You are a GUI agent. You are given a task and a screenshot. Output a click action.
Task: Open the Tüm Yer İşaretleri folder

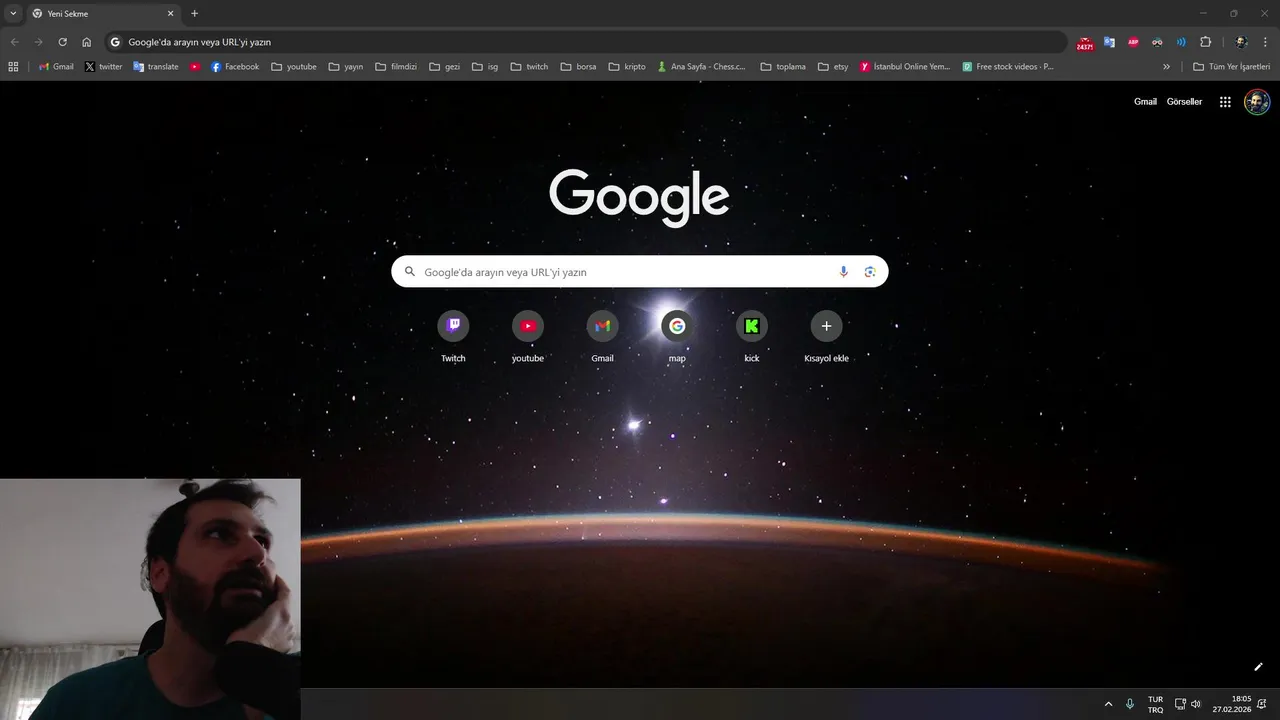coord(1232,67)
